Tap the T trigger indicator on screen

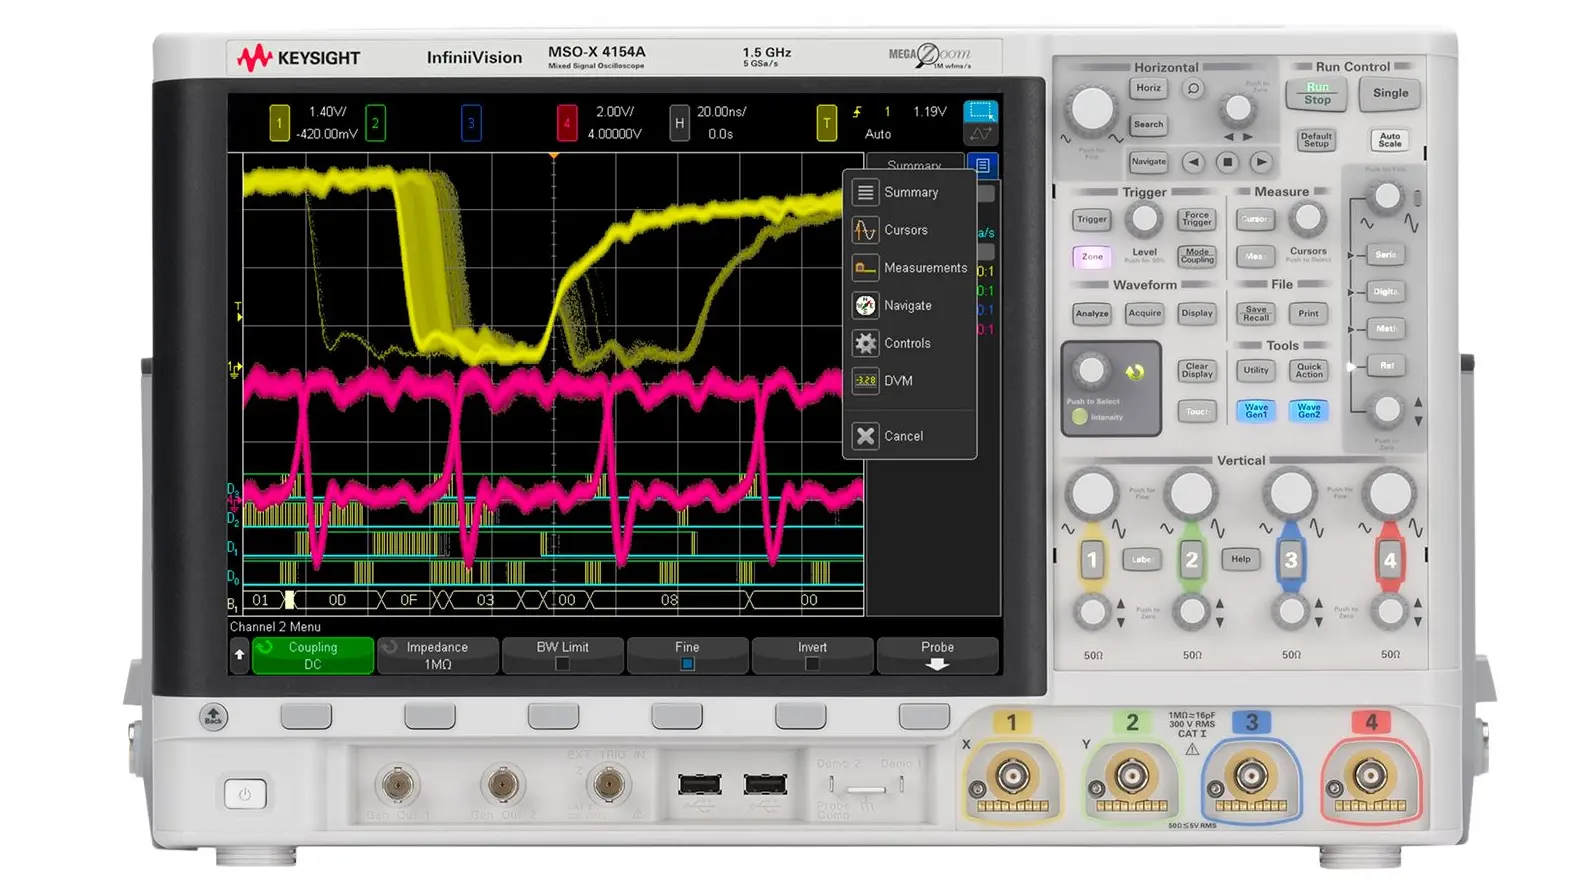(x=826, y=123)
